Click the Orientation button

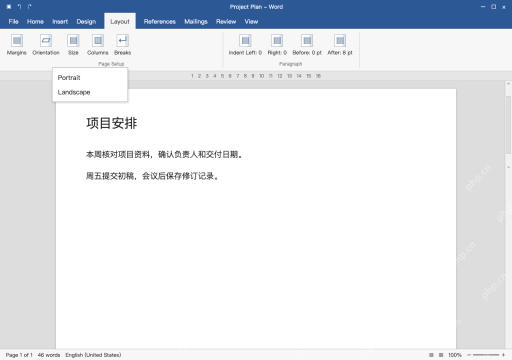[x=46, y=45]
